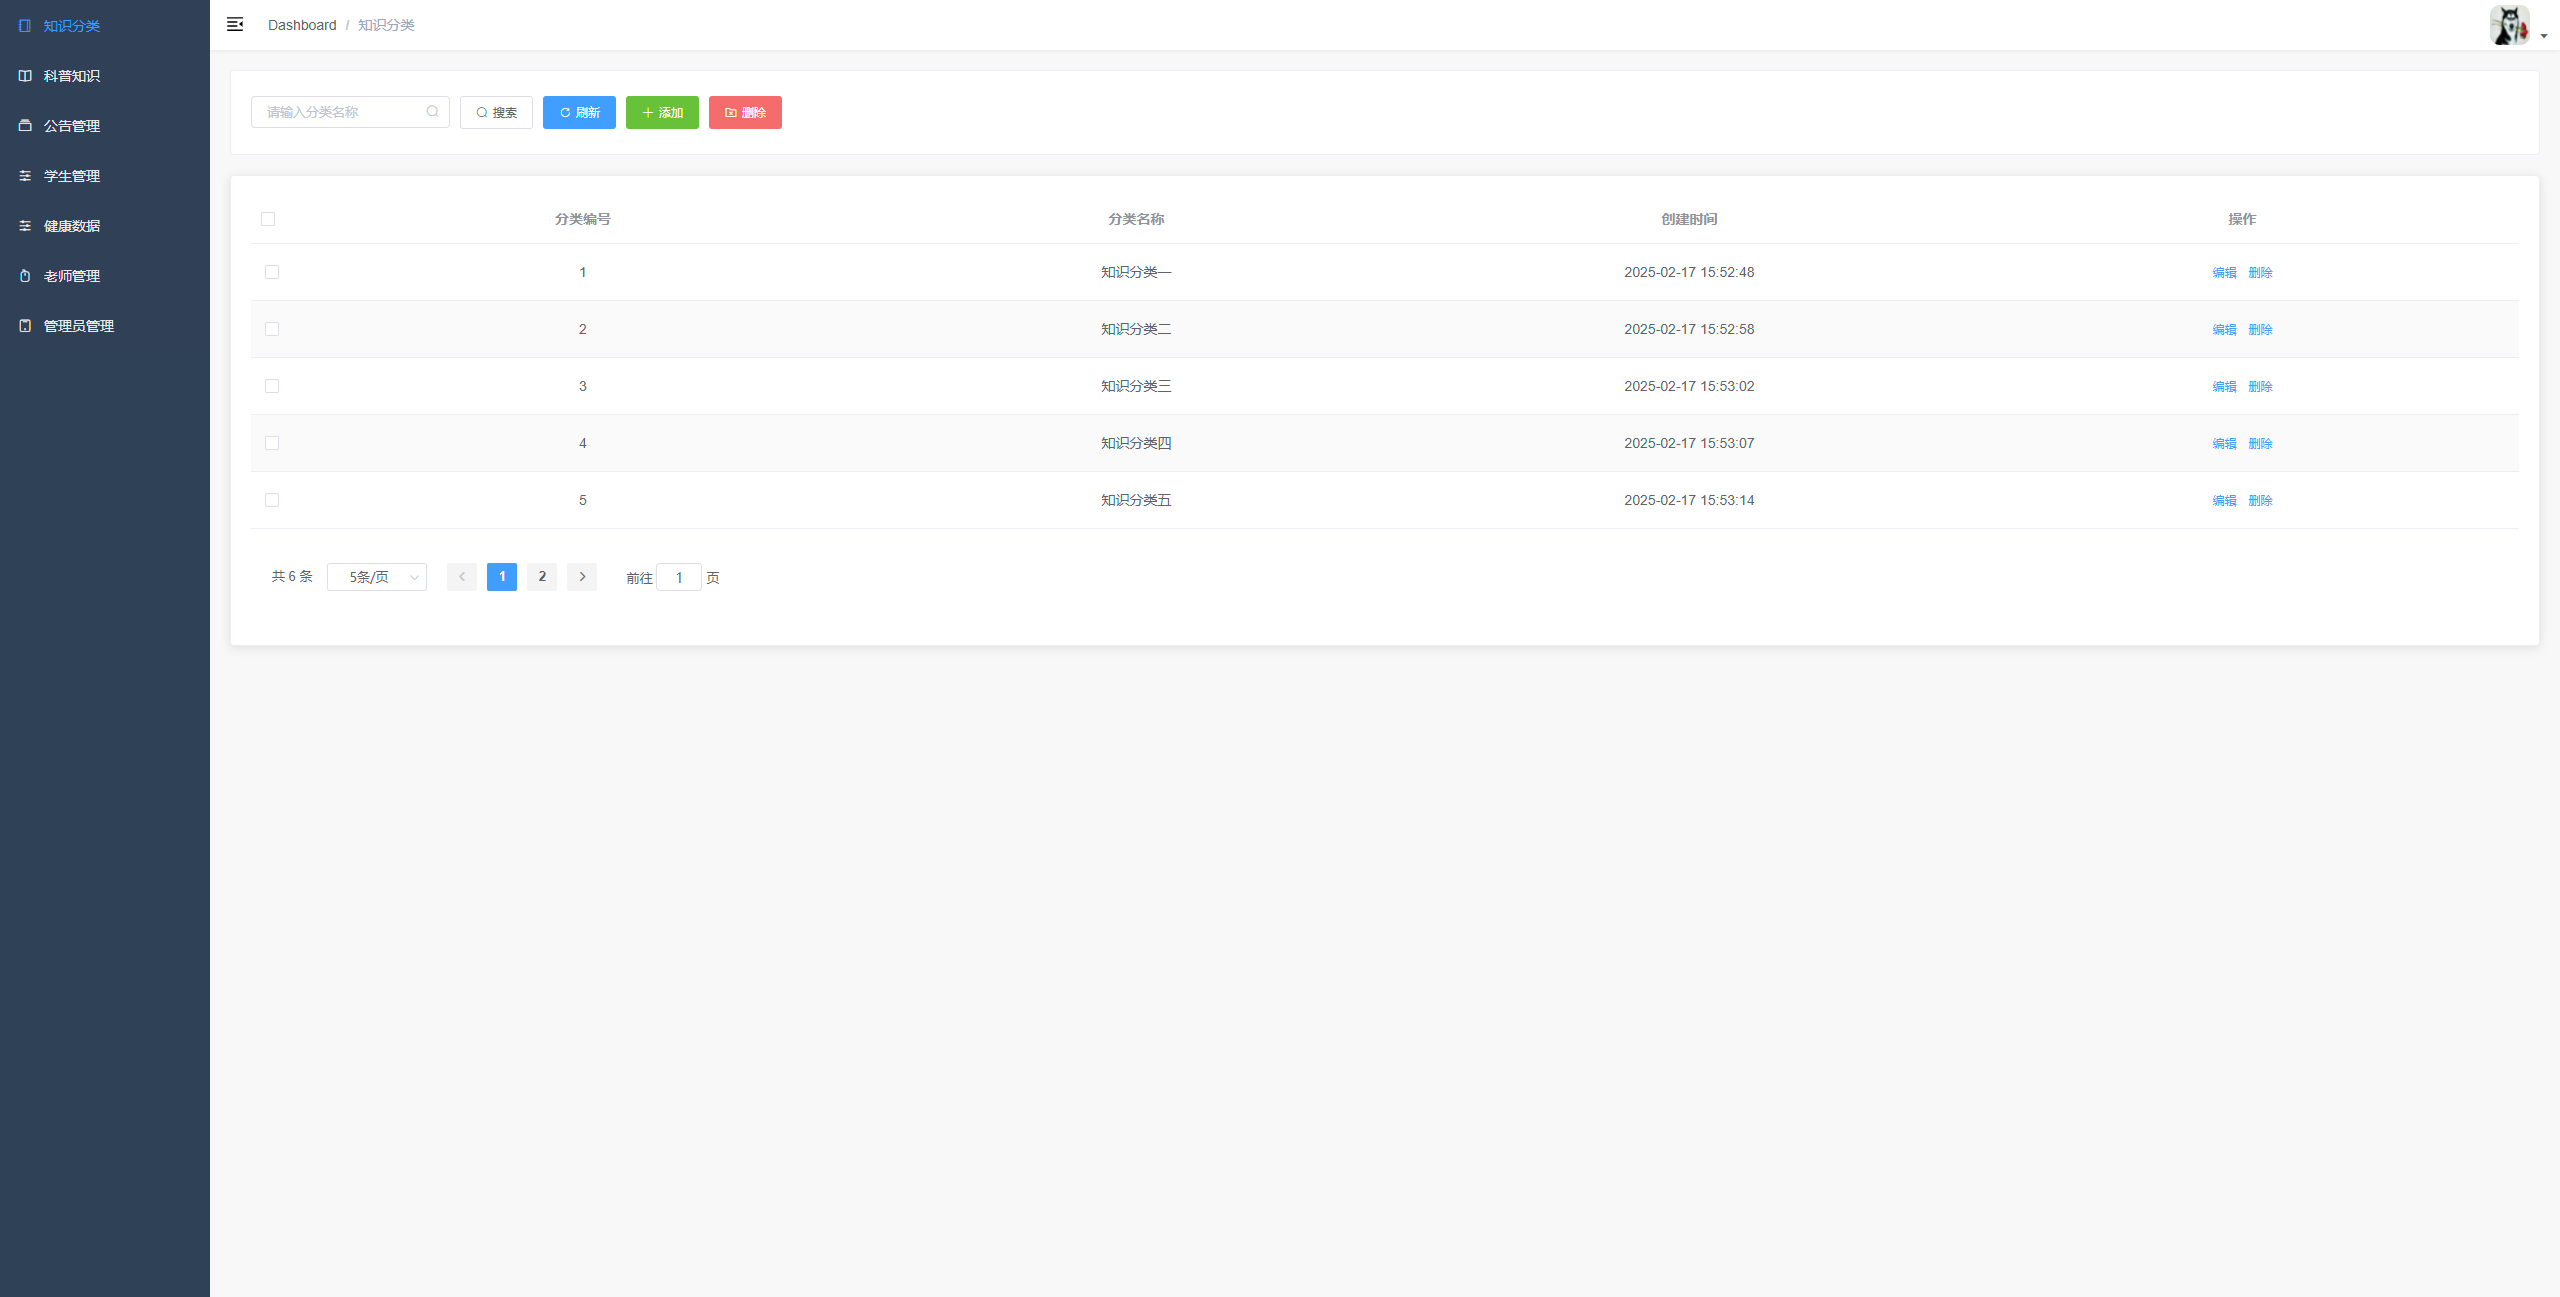2560x1297 pixels.
Task: Click the magnifier icon inside search field
Action: (432, 112)
